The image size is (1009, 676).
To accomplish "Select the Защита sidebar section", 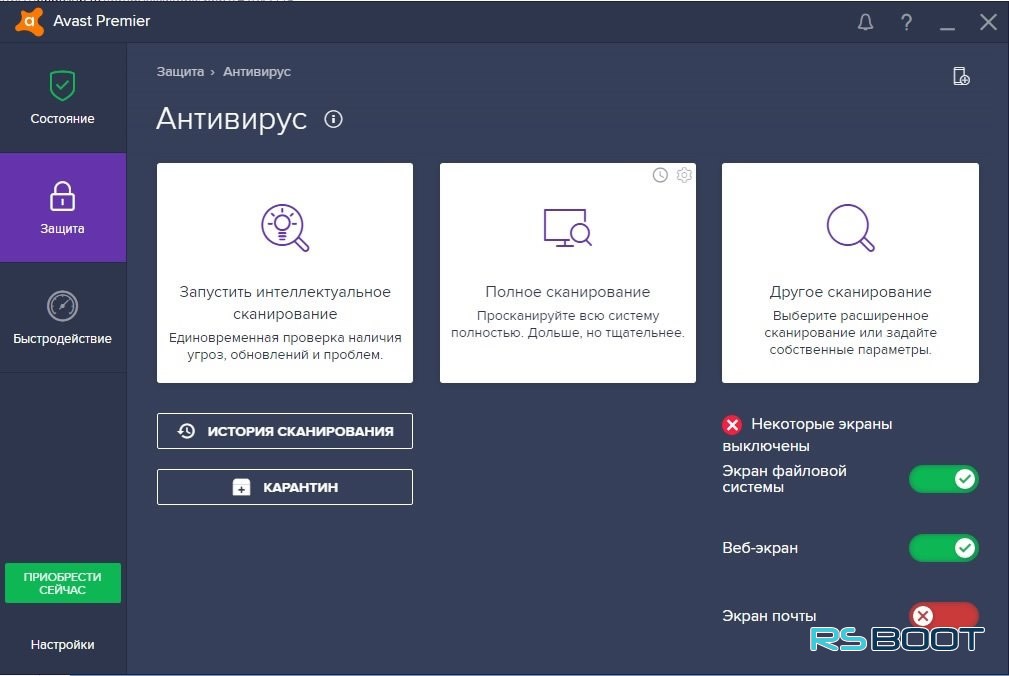I will tap(62, 208).
